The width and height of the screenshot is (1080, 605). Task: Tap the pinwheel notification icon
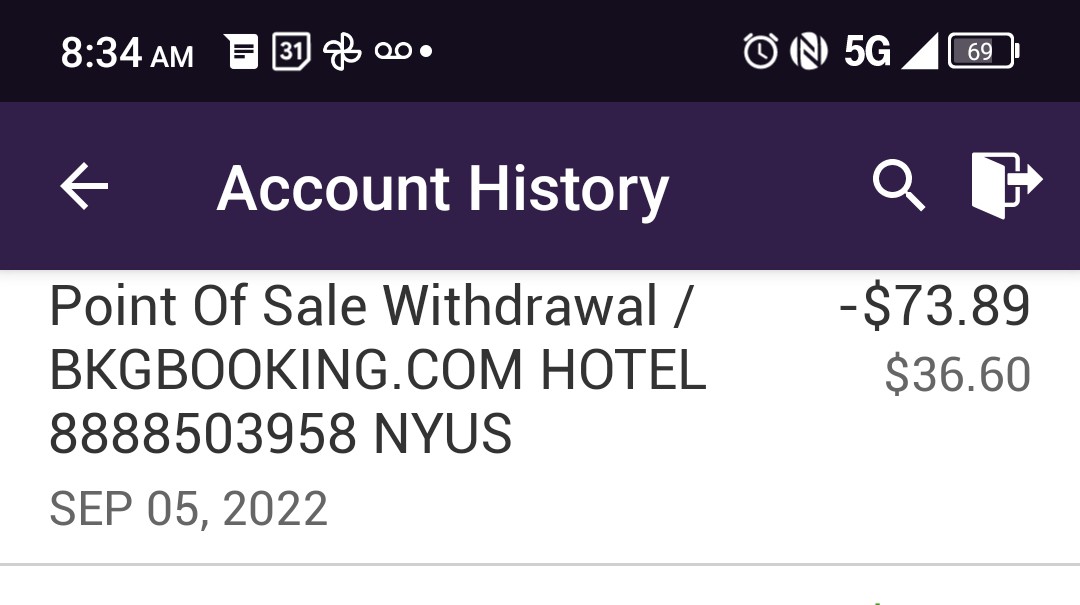341,51
